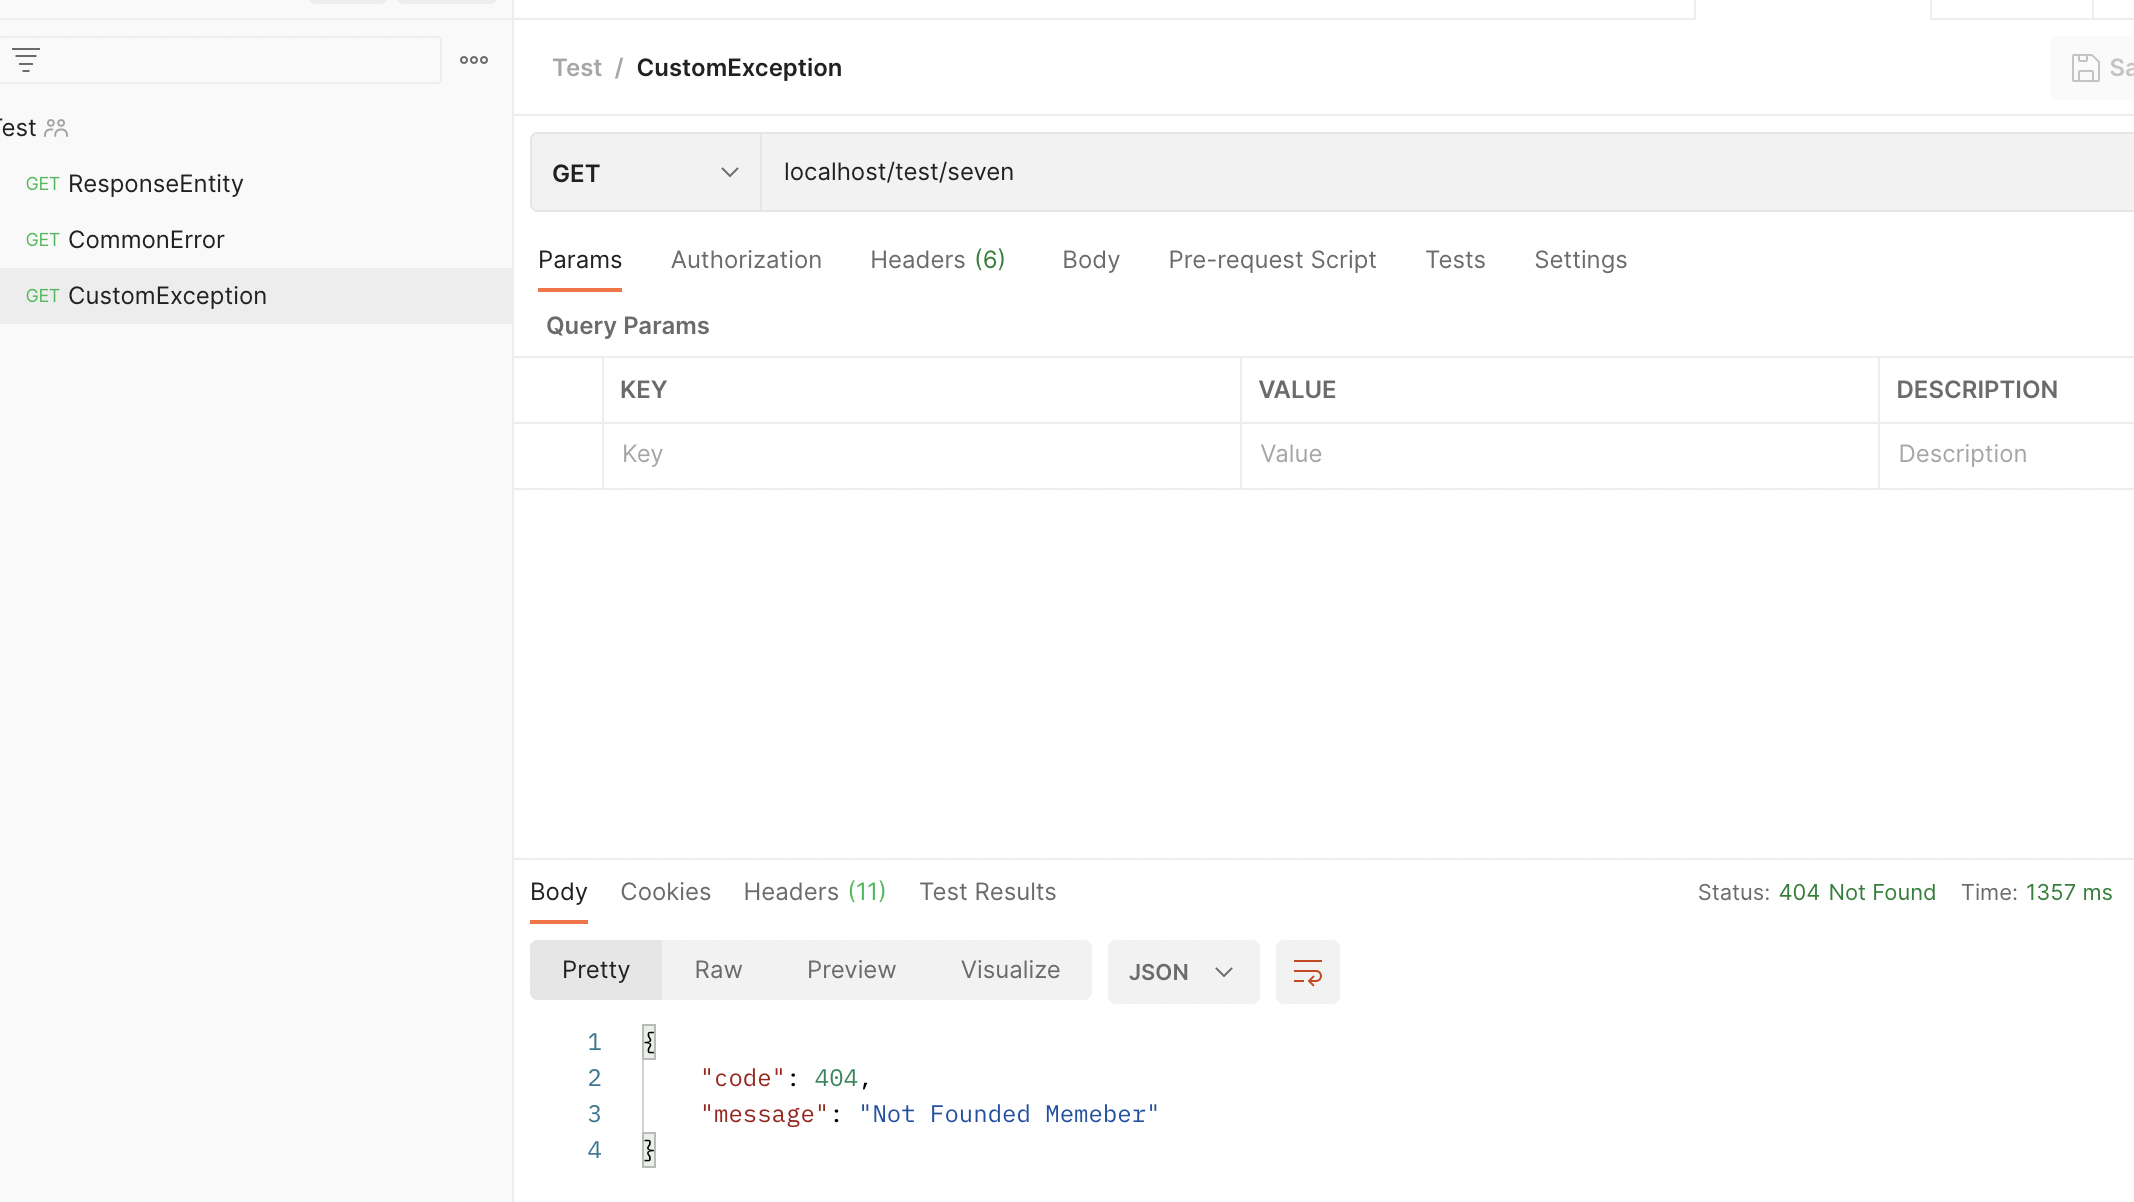Switch to Visualize response view

1010,970
